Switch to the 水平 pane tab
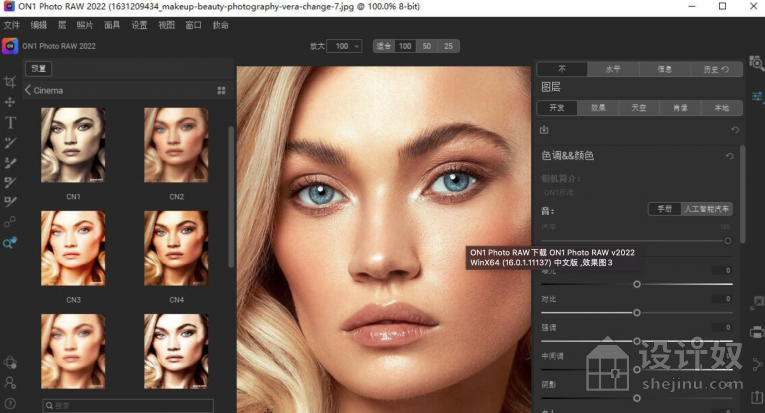Viewport: 765px width, 413px height. pyautogui.click(x=613, y=69)
